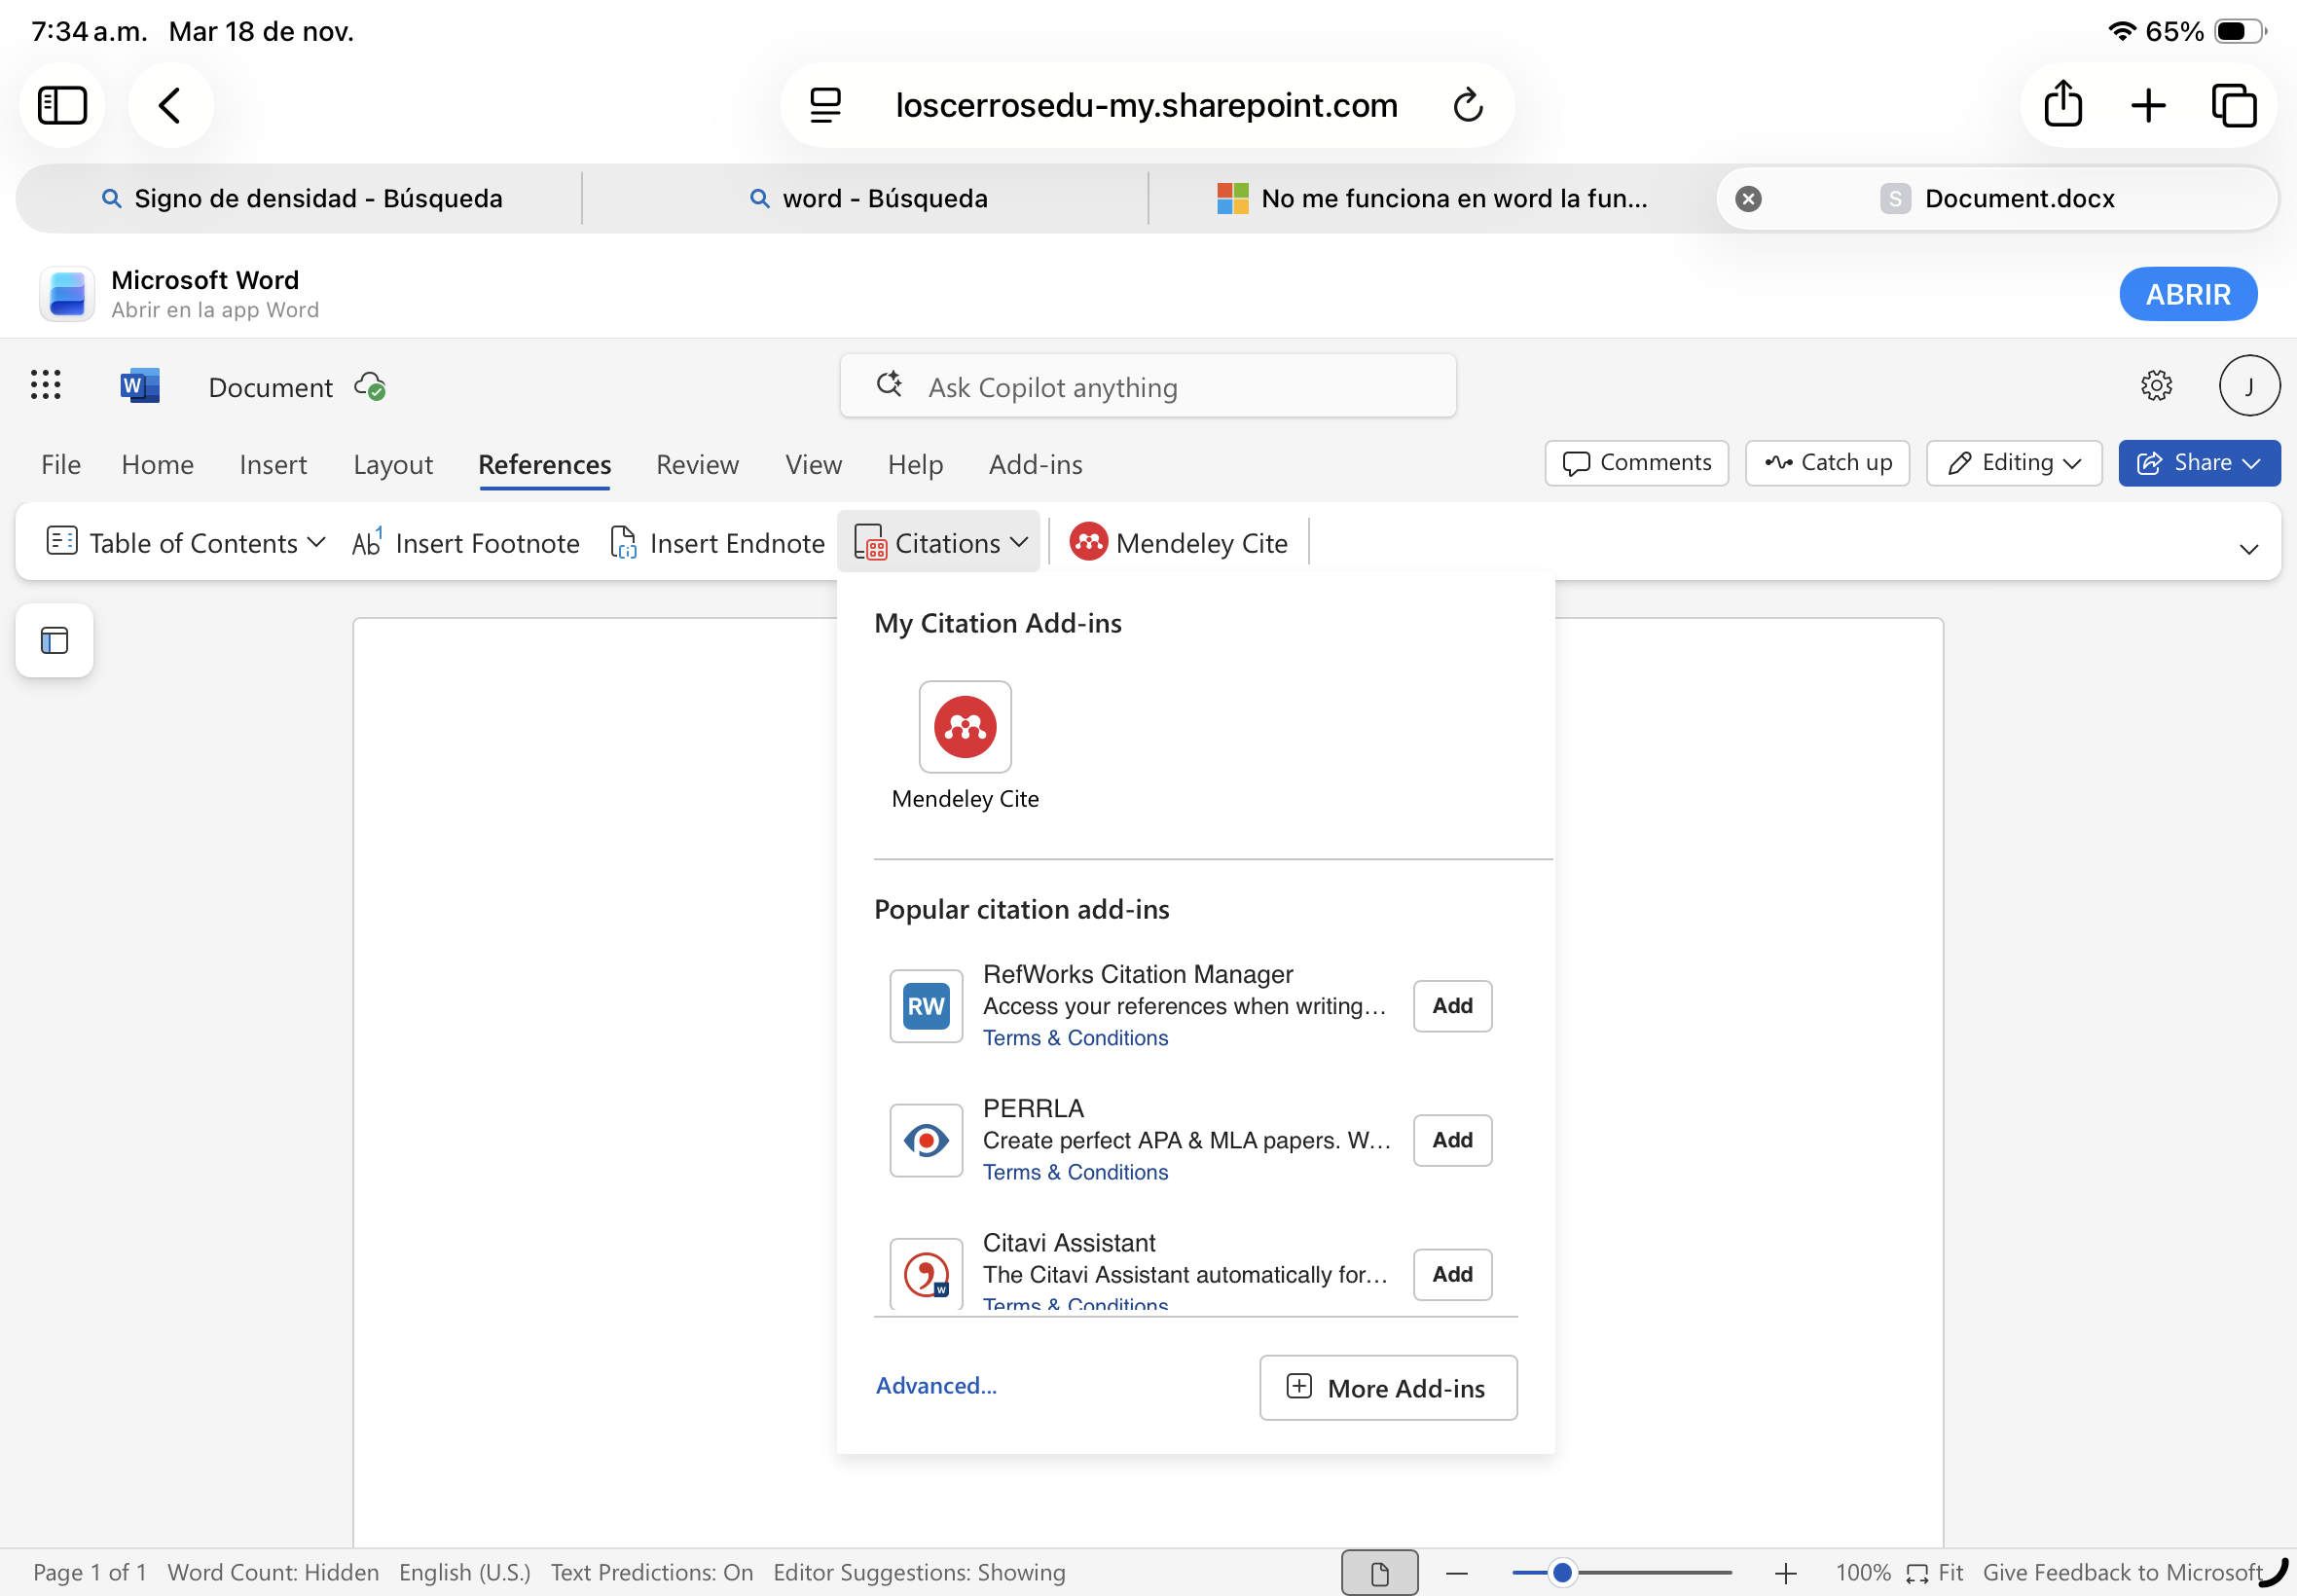2297x1596 pixels.
Task: Toggle Text Predictions in the status bar
Action: coord(652,1572)
